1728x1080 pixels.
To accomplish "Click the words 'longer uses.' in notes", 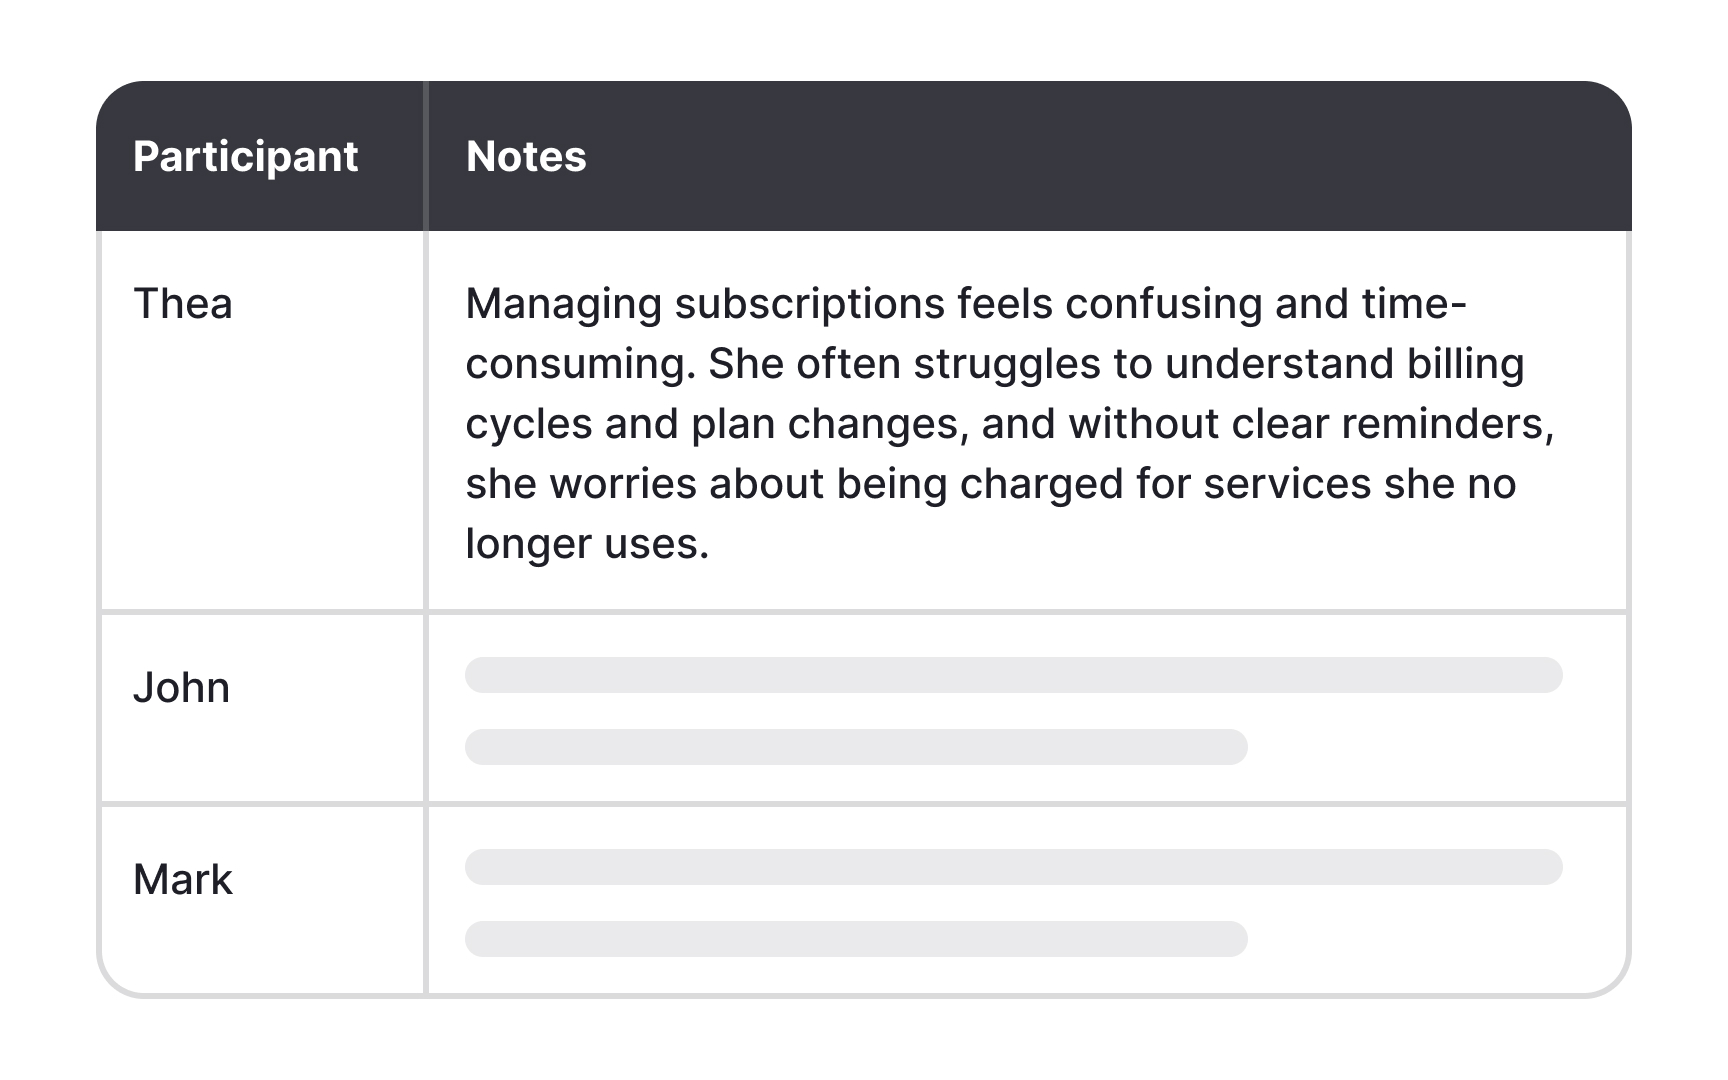I will coord(587,544).
